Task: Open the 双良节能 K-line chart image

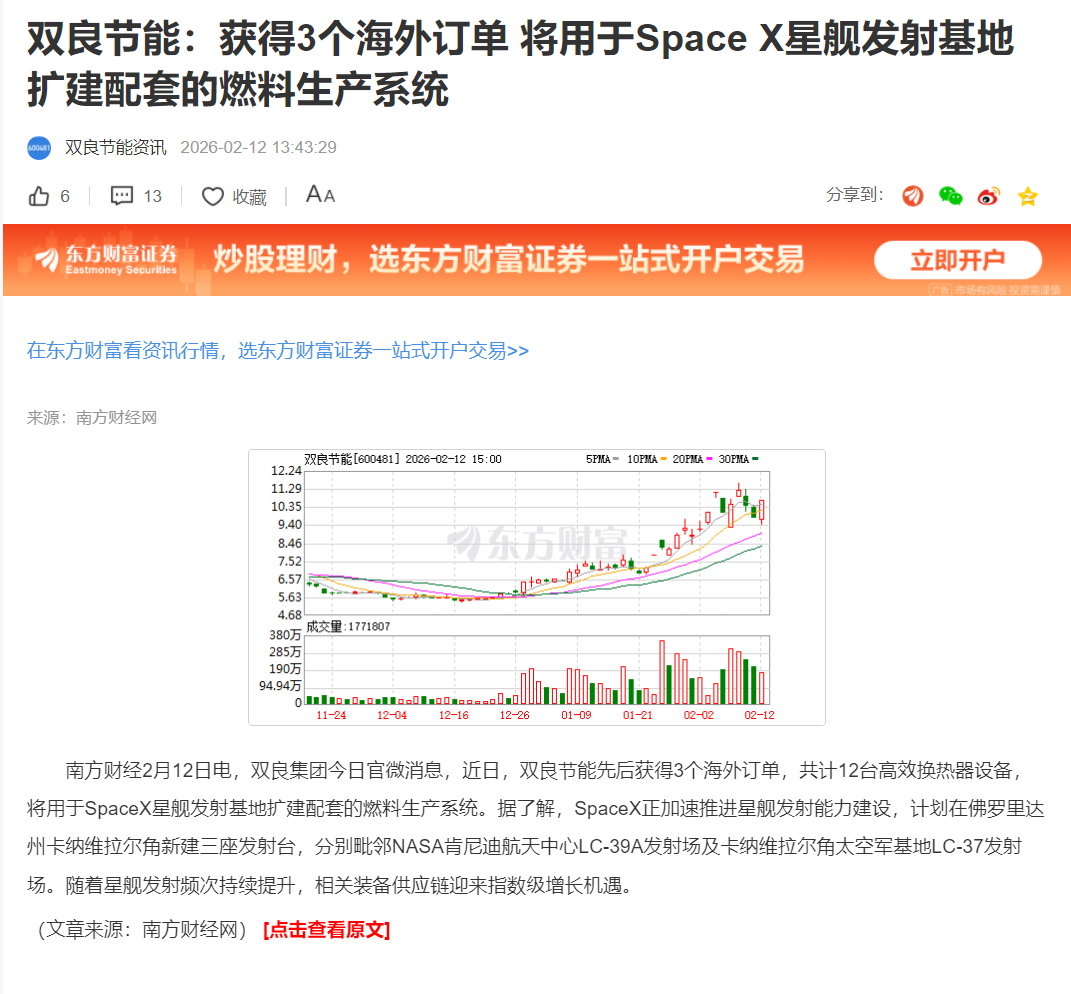Action: tap(537, 588)
